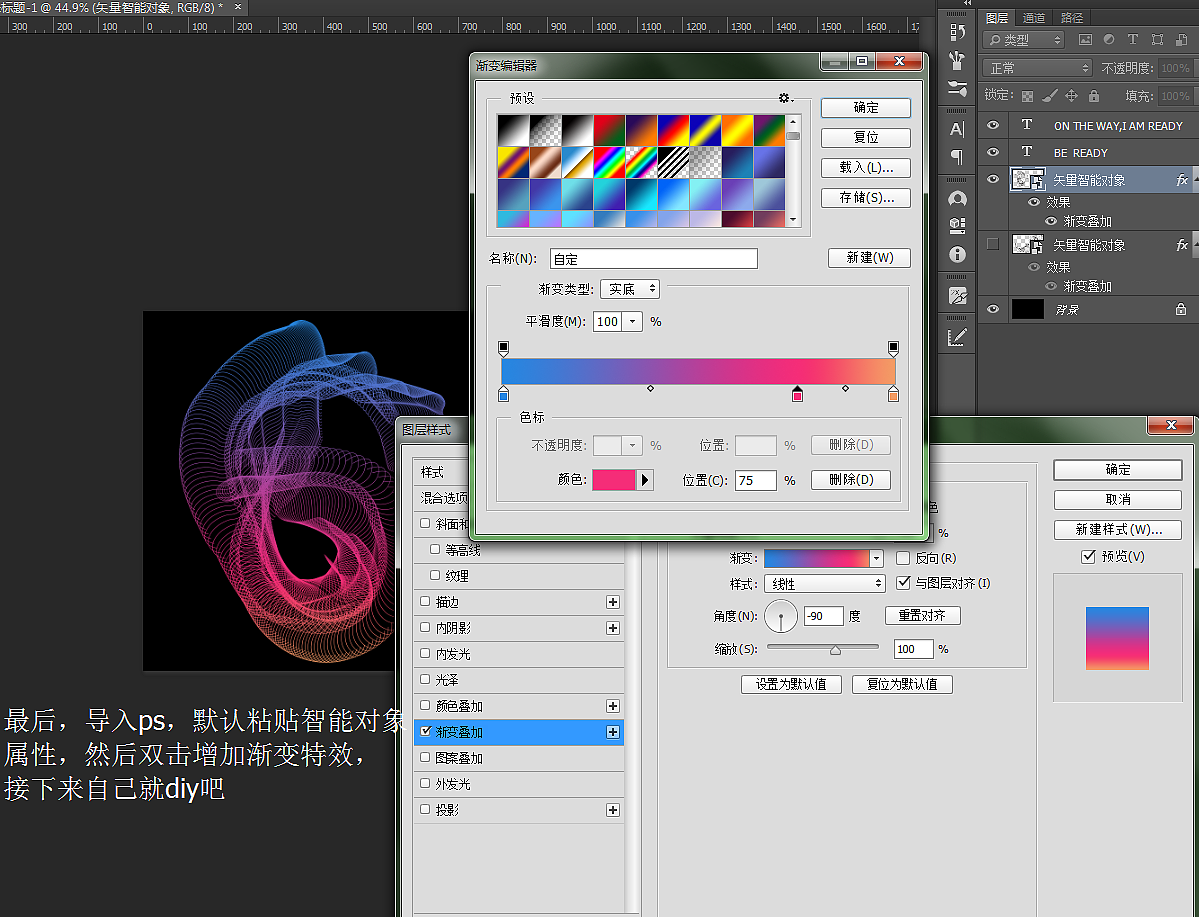Open the 渐变类型 实底 dropdown
Screen dimensions: 1199x917
[x=630, y=288]
